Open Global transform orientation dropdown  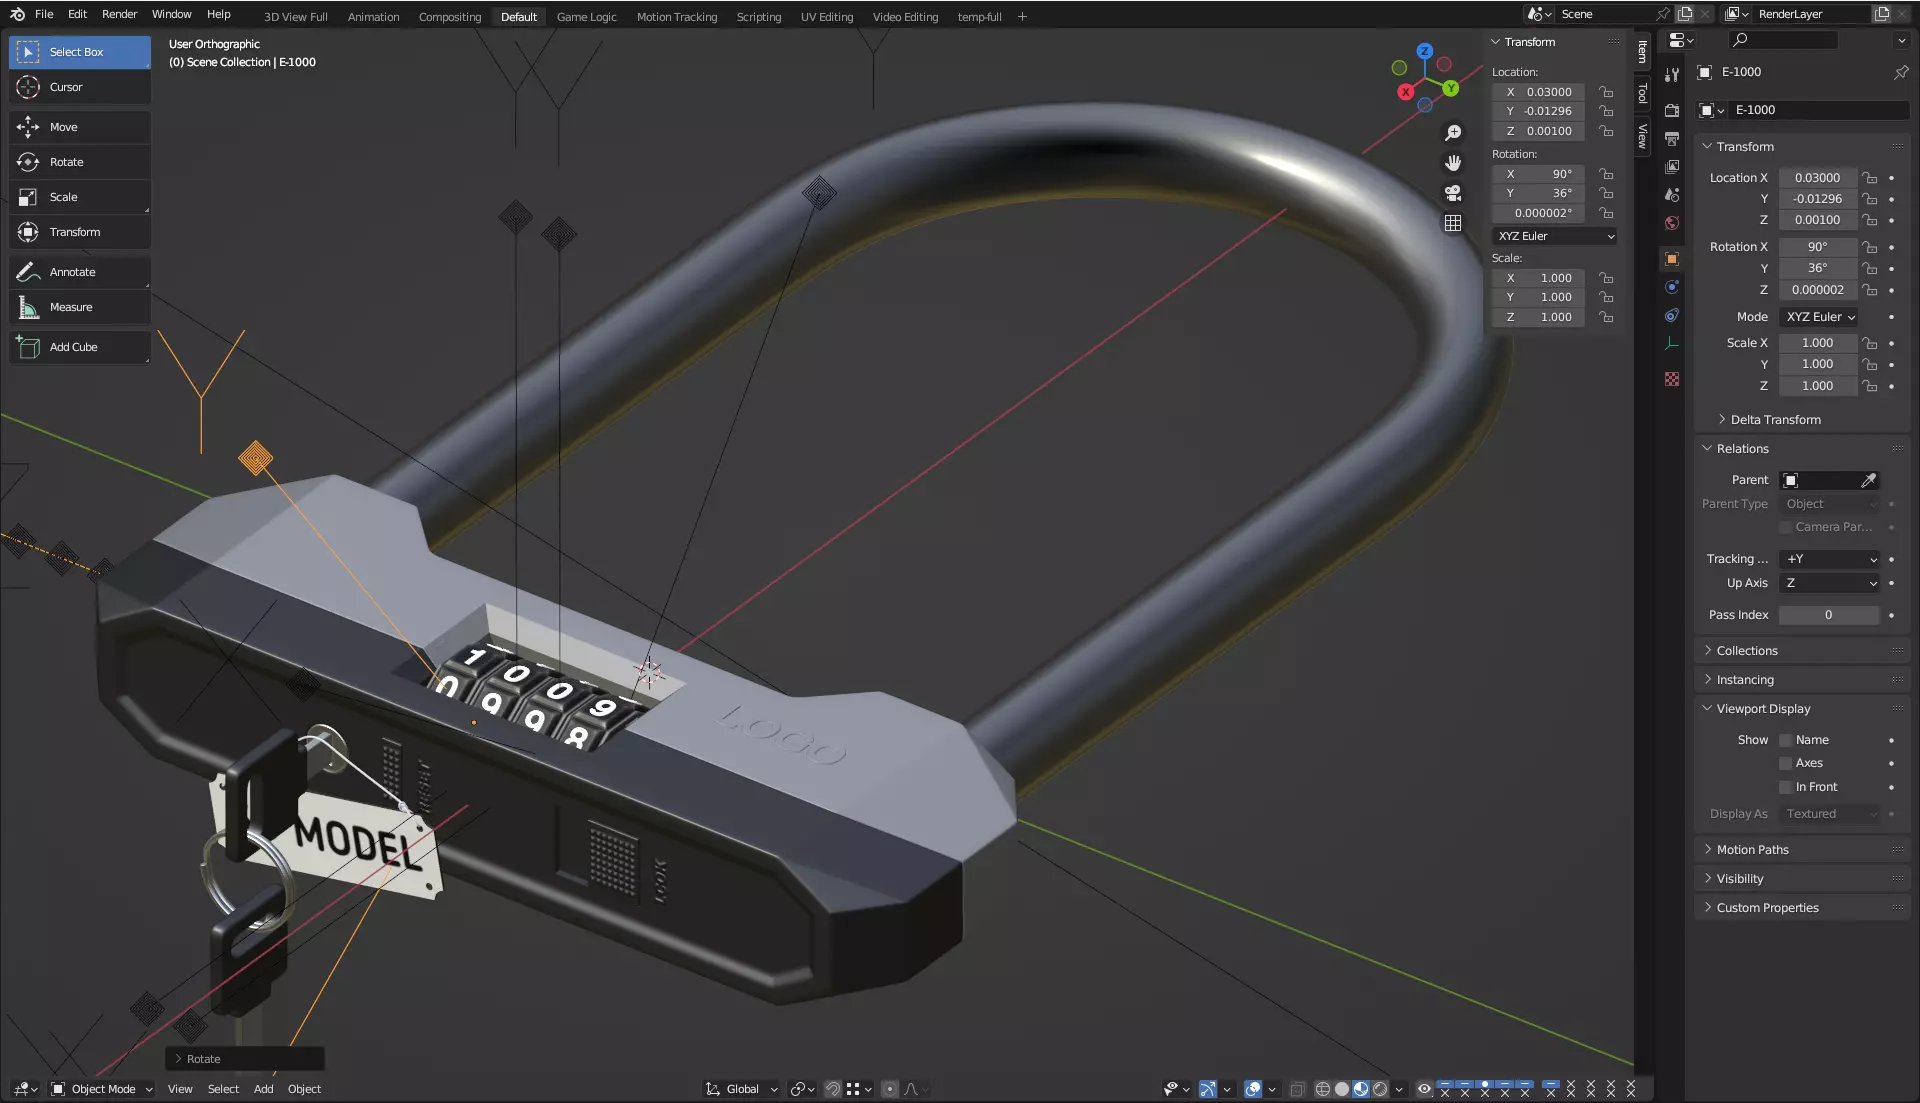742,1089
